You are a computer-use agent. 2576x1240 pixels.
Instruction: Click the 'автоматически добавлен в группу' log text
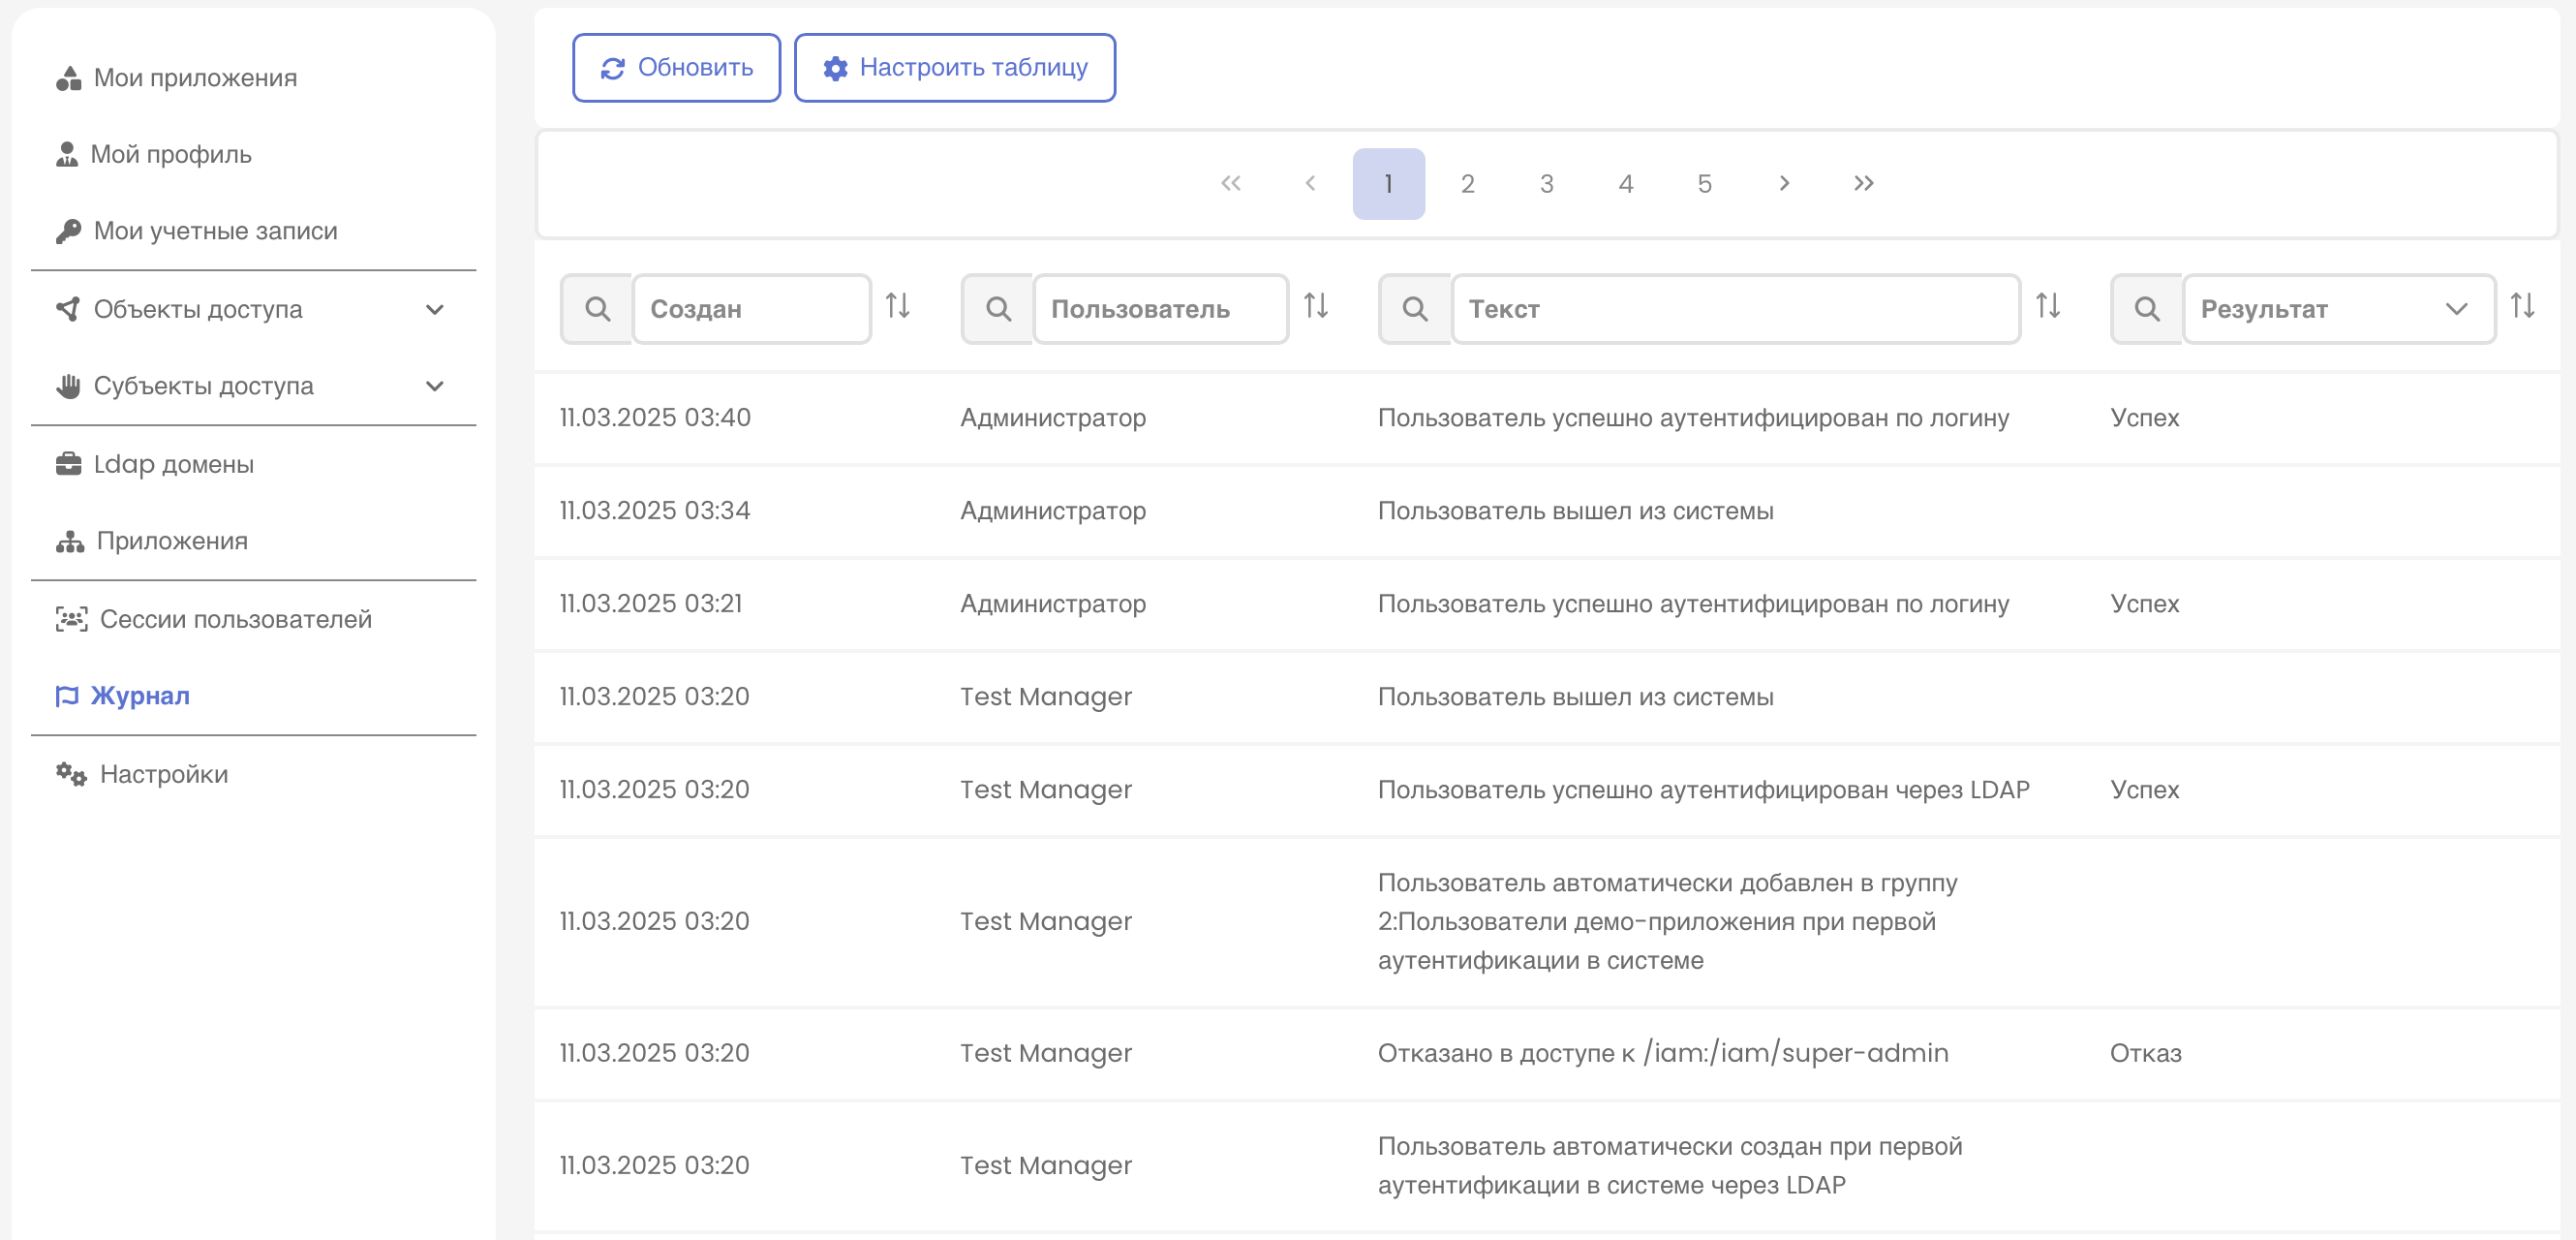pyautogui.click(x=1668, y=921)
